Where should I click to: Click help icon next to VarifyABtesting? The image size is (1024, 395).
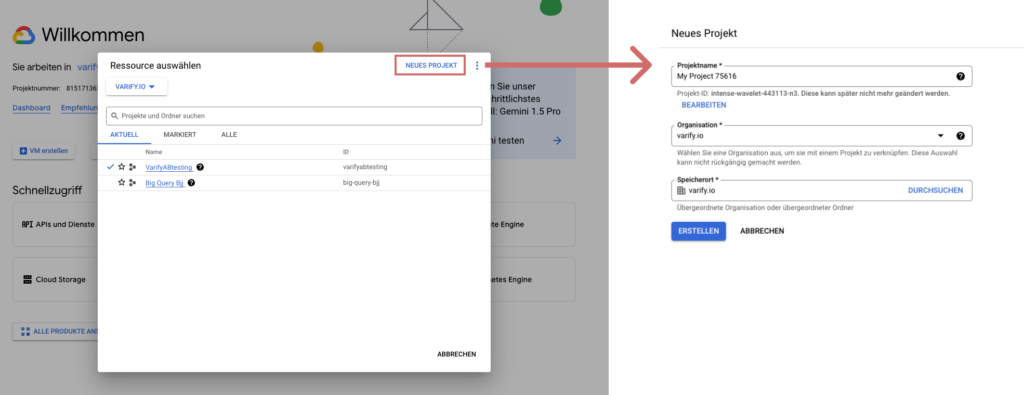pos(200,167)
